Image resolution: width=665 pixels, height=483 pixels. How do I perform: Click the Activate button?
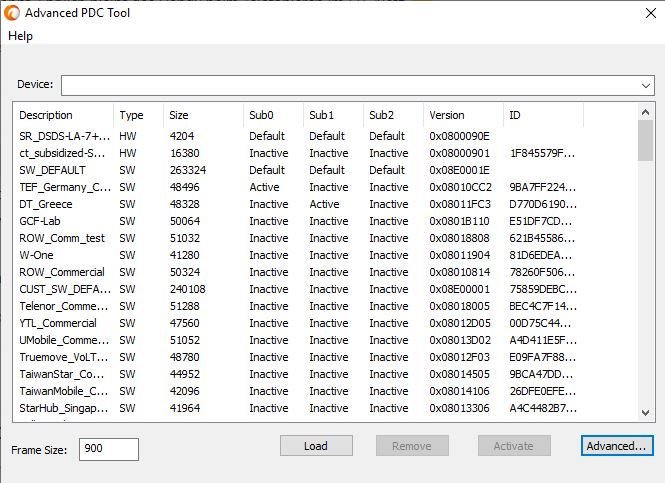point(514,446)
